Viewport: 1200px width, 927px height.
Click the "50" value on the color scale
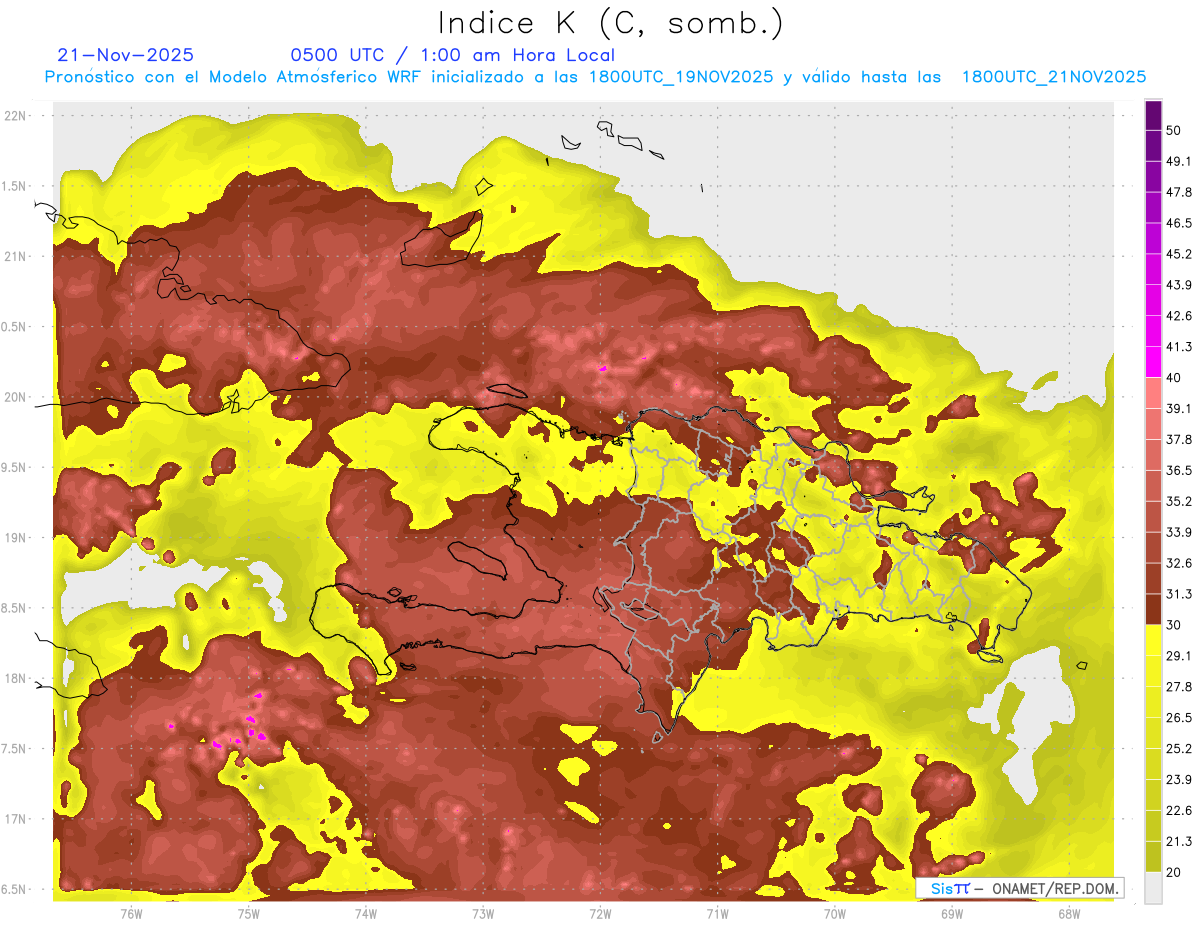[1174, 131]
